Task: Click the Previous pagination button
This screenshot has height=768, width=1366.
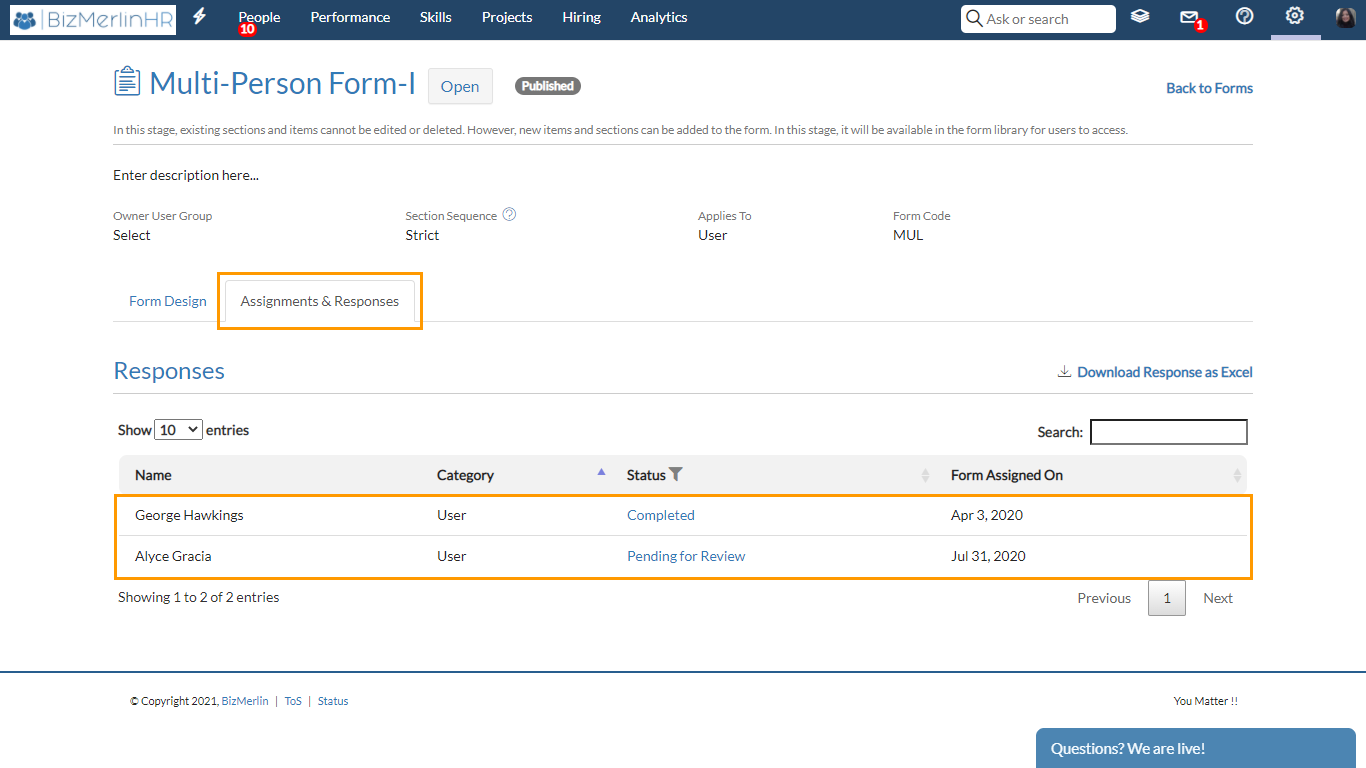Action: (1104, 598)
